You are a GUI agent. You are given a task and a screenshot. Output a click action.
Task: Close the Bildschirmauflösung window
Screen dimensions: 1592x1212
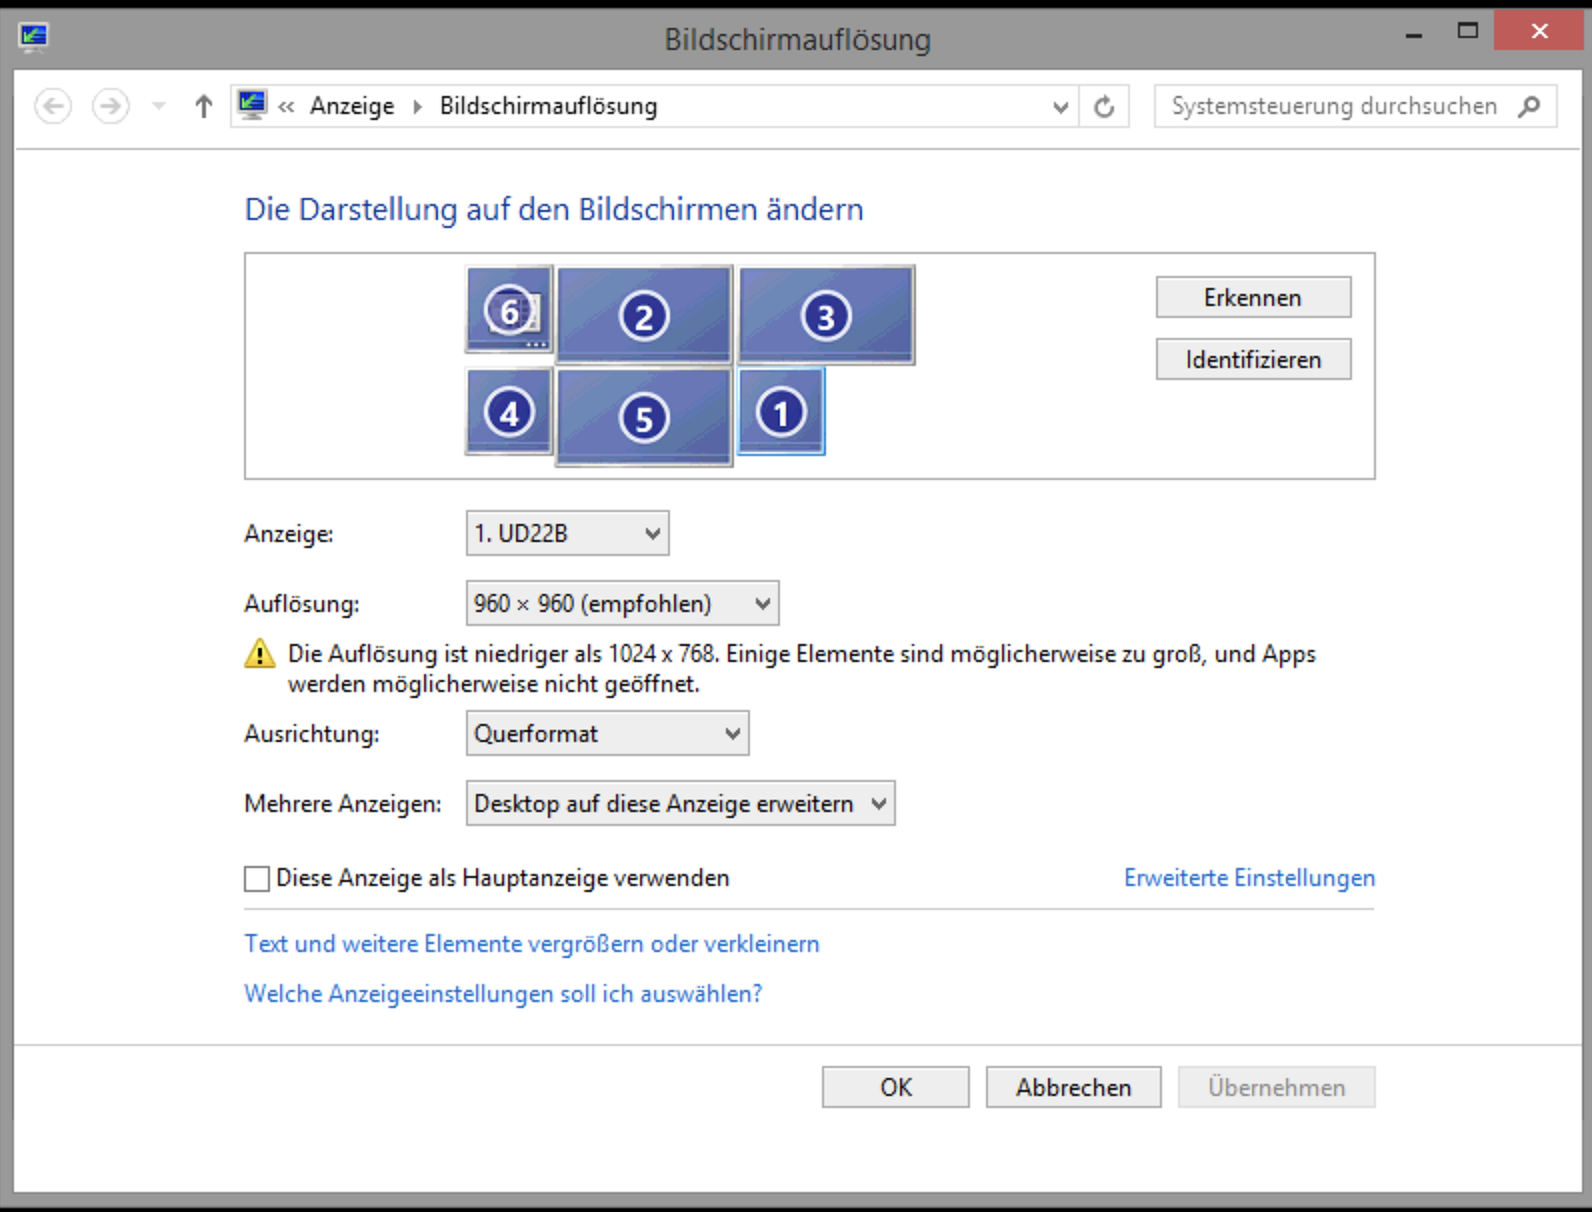coord(1539,31)
